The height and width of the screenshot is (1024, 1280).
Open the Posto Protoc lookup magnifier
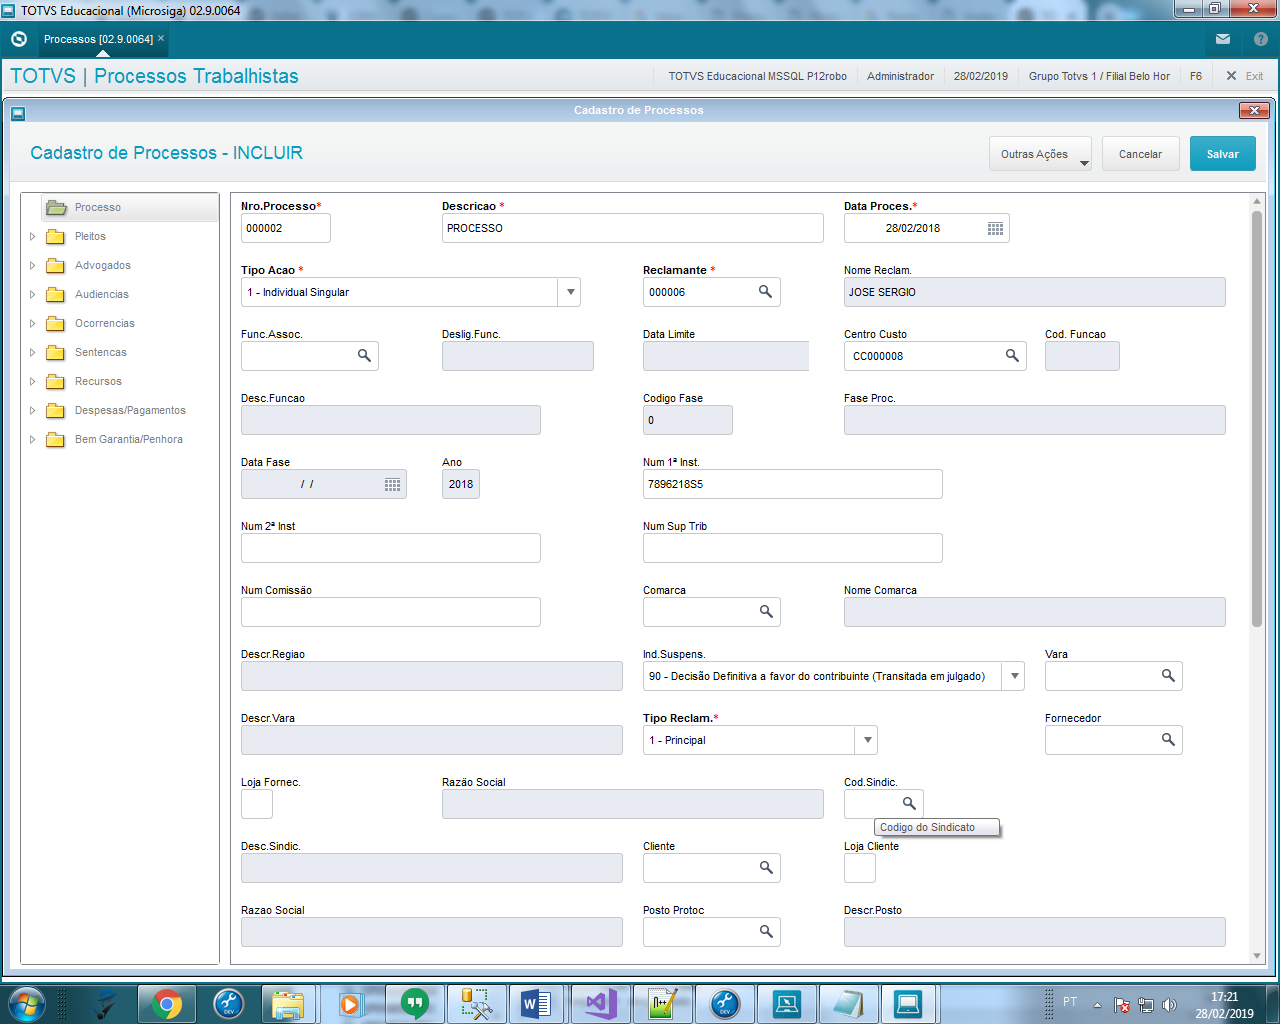766,932
